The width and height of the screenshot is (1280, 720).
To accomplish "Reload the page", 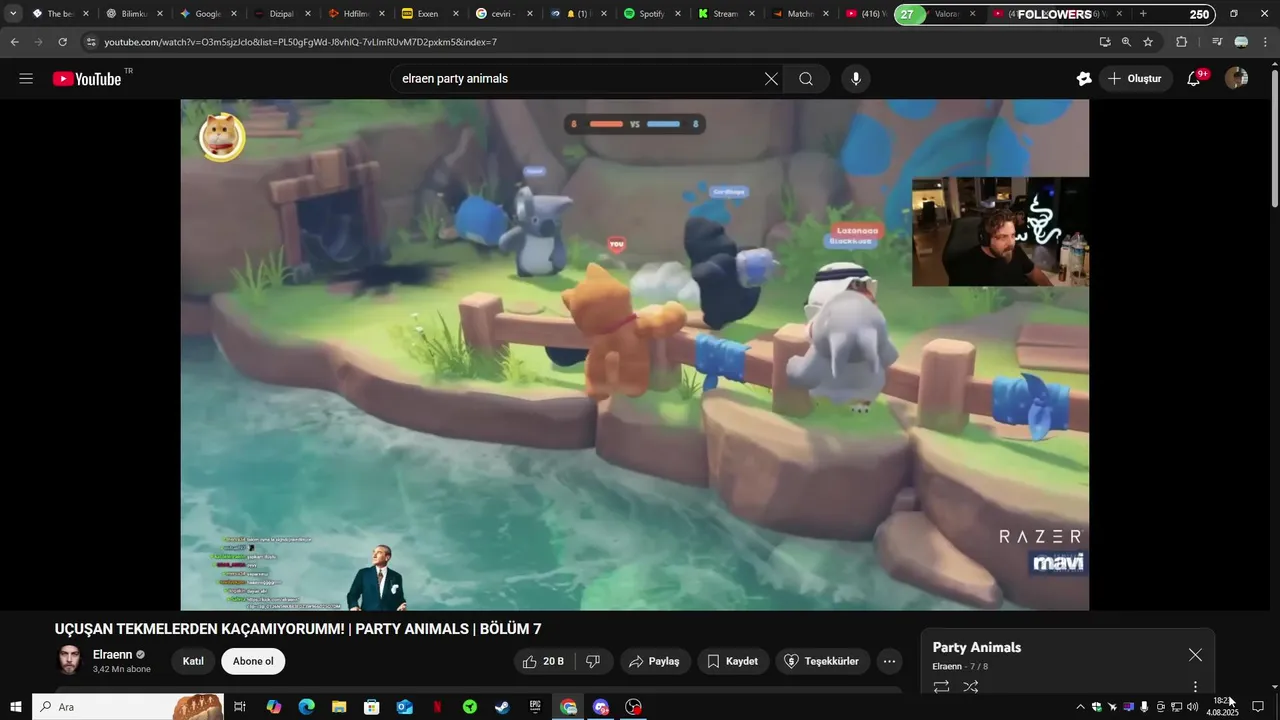I will click(62, 42).
